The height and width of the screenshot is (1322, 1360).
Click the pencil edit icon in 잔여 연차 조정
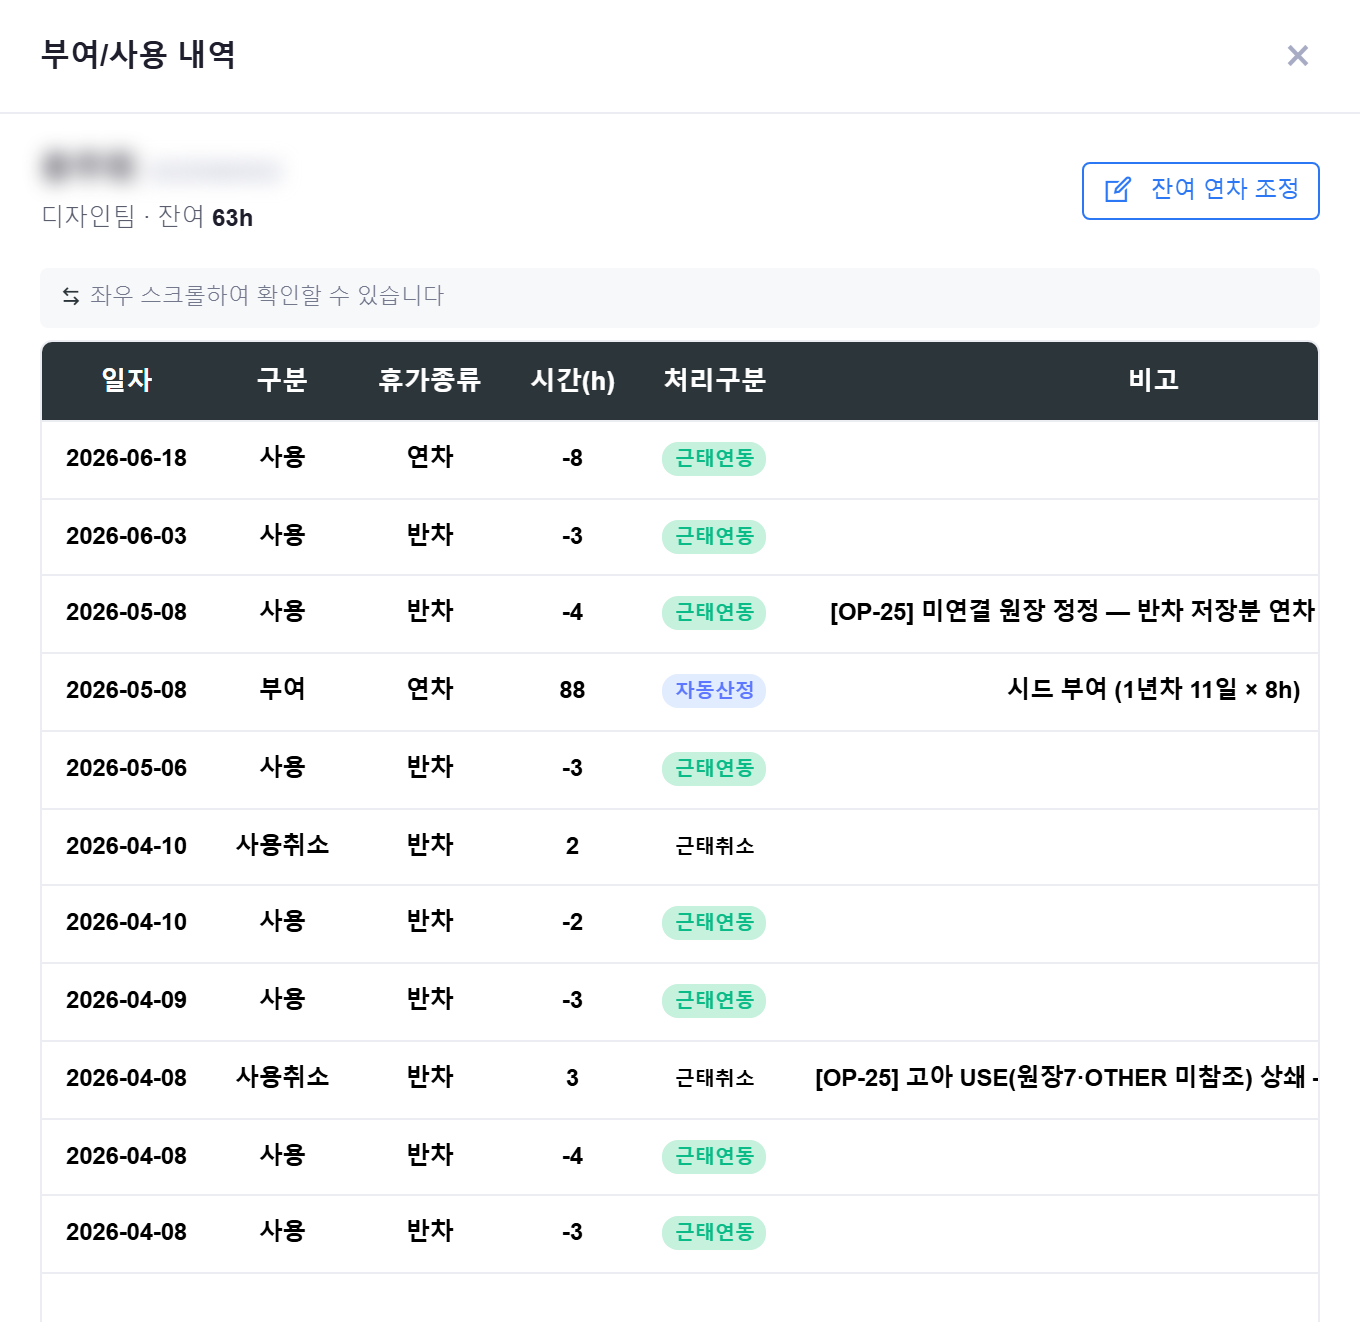tap(1118, 190)
